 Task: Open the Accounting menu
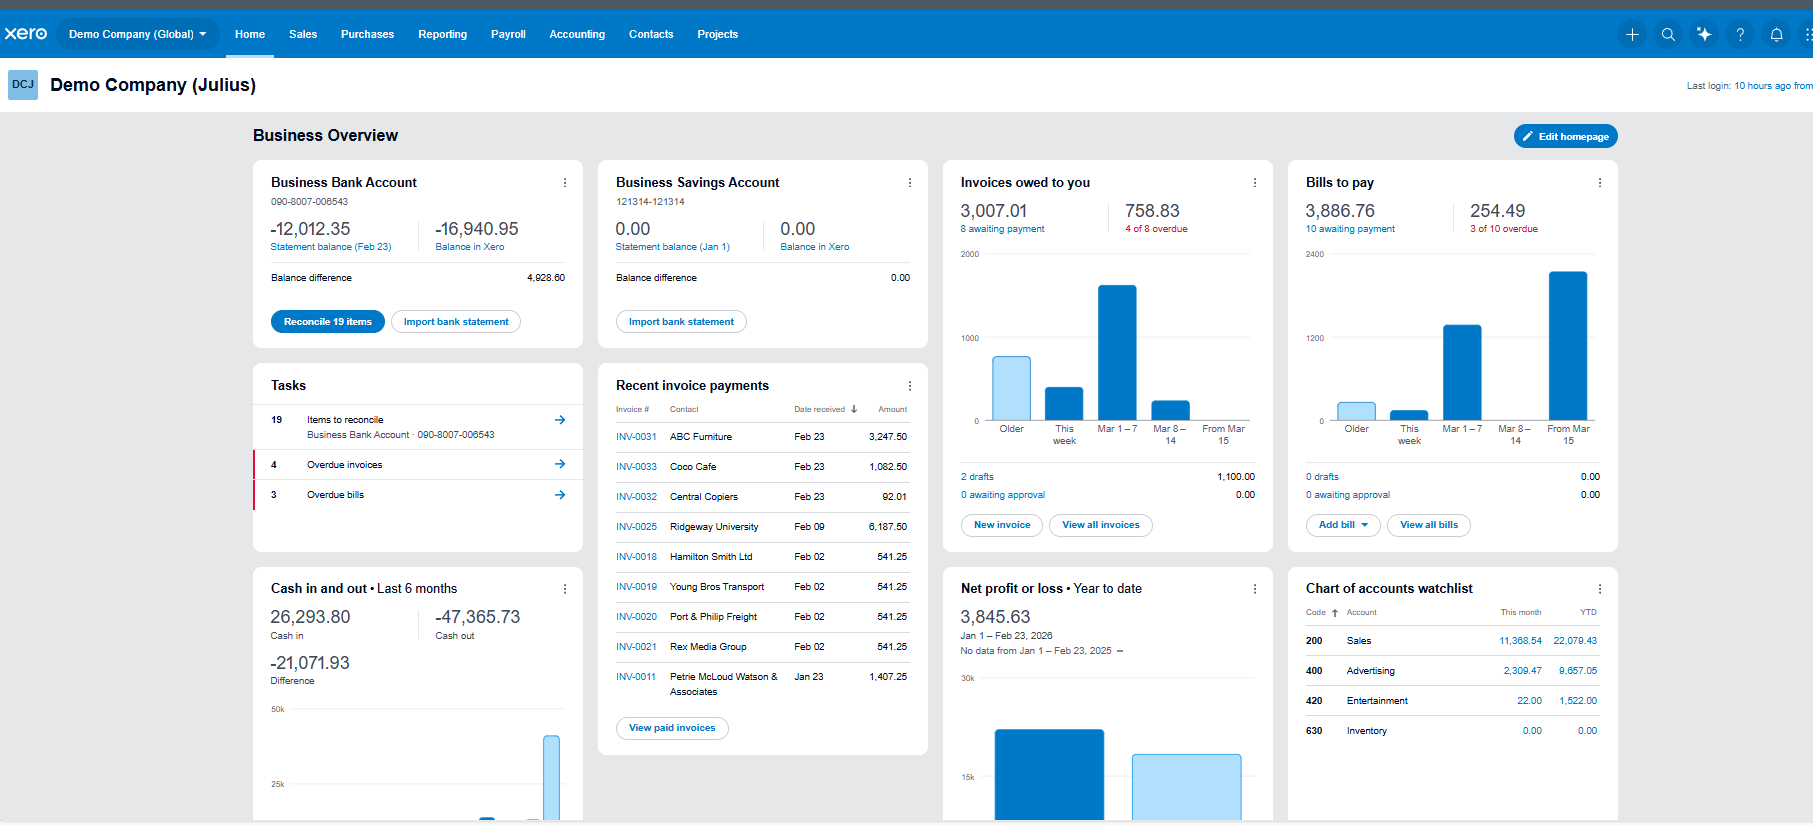(x=577, y=34)
